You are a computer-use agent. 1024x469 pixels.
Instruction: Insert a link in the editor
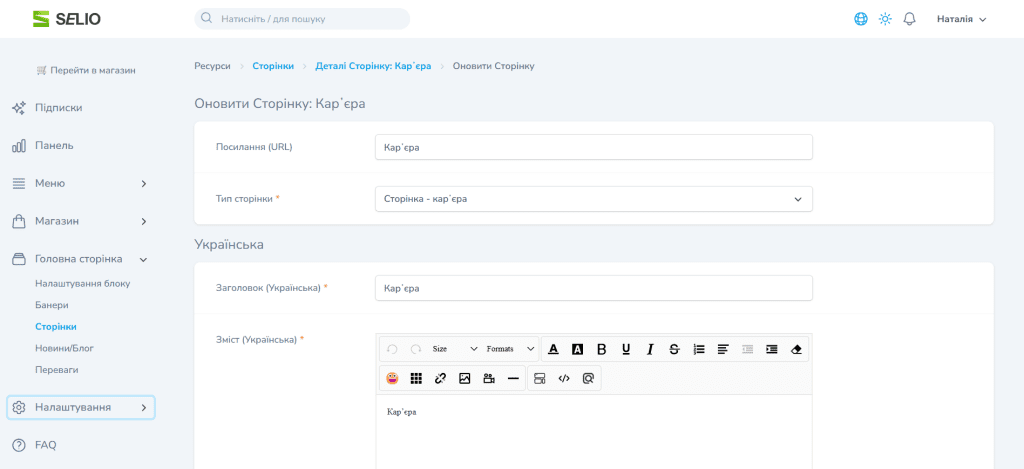click(x=440, y=378)
